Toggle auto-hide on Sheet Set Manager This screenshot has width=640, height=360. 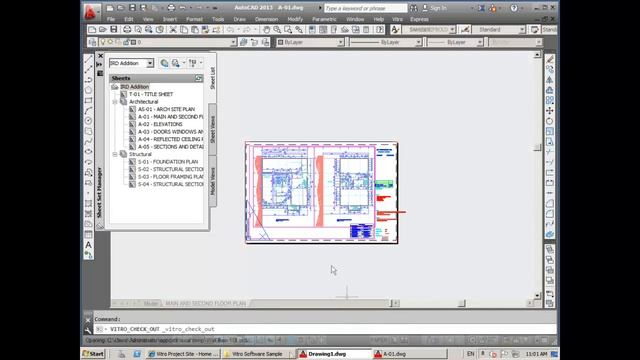[100, 64]
